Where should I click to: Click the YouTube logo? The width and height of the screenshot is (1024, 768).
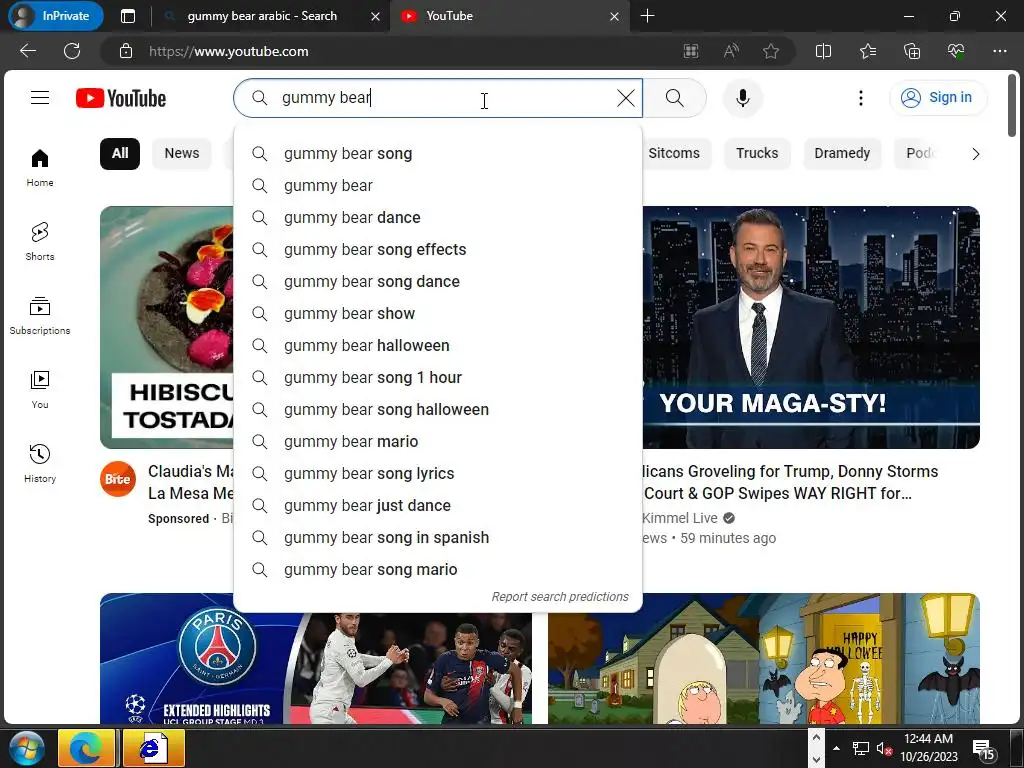tap(121, 98)
